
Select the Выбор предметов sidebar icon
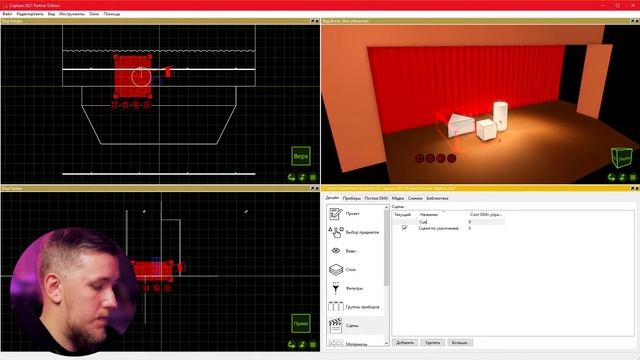click(336, 232)
